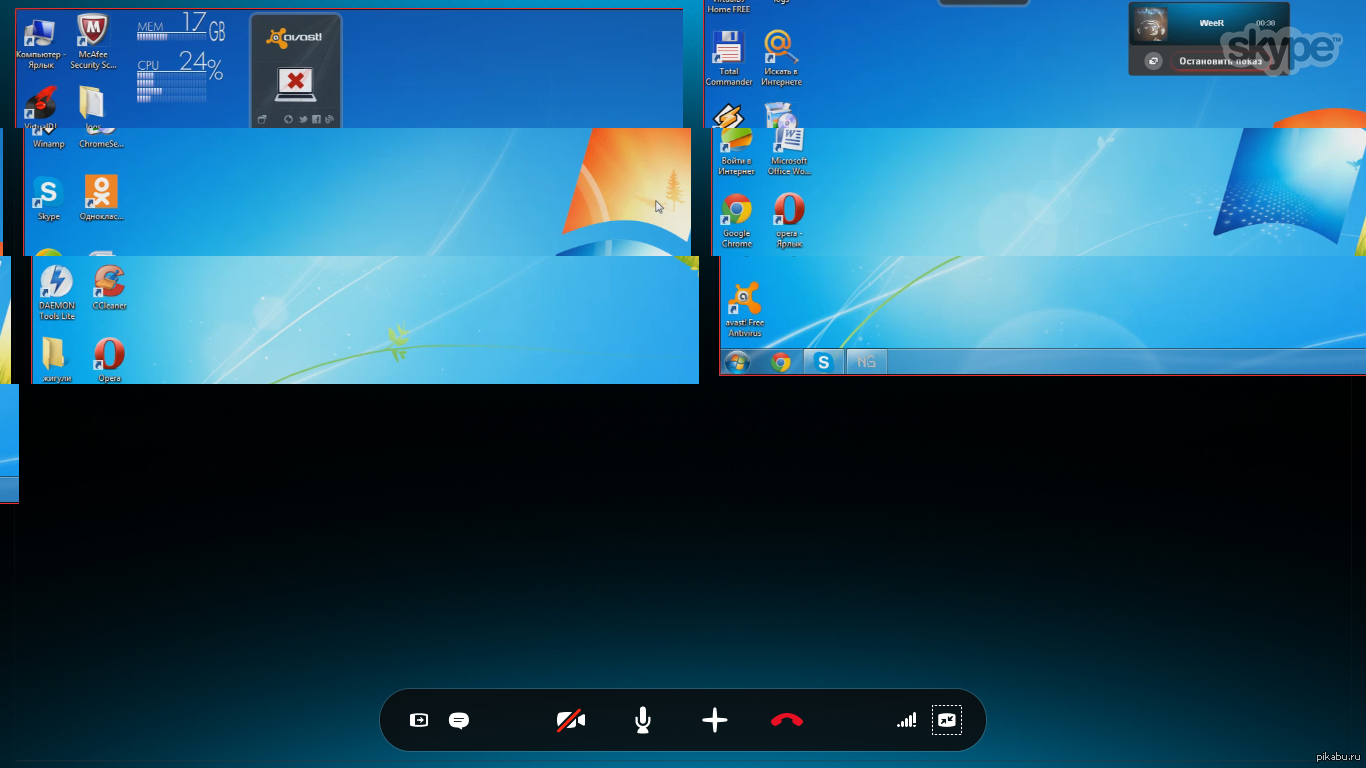Click the avast! gadget red X laptop
The image size is (1366, 768).
click(x=295, y=84)
